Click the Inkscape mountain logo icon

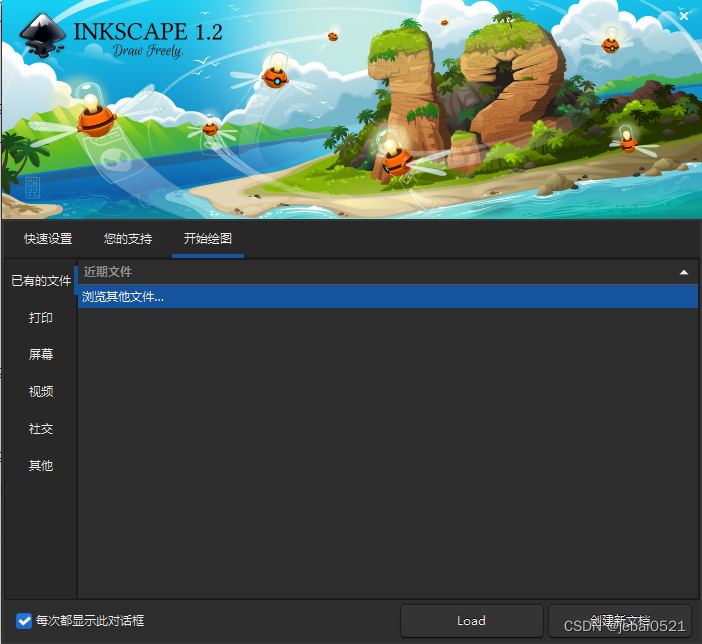43,35
